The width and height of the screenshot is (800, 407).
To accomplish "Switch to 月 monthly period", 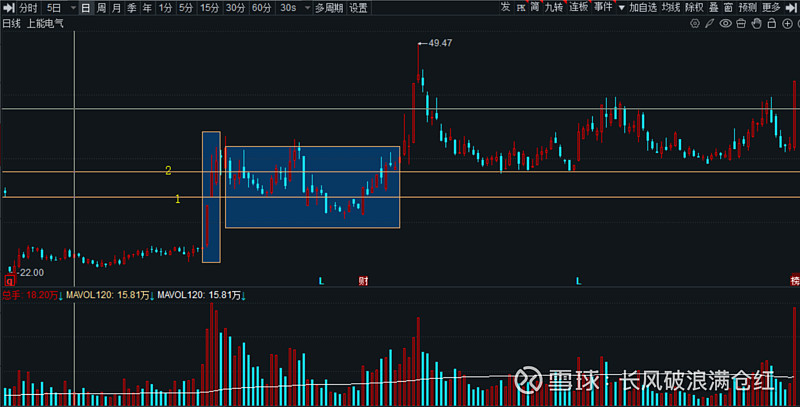I will click(116, 8).
